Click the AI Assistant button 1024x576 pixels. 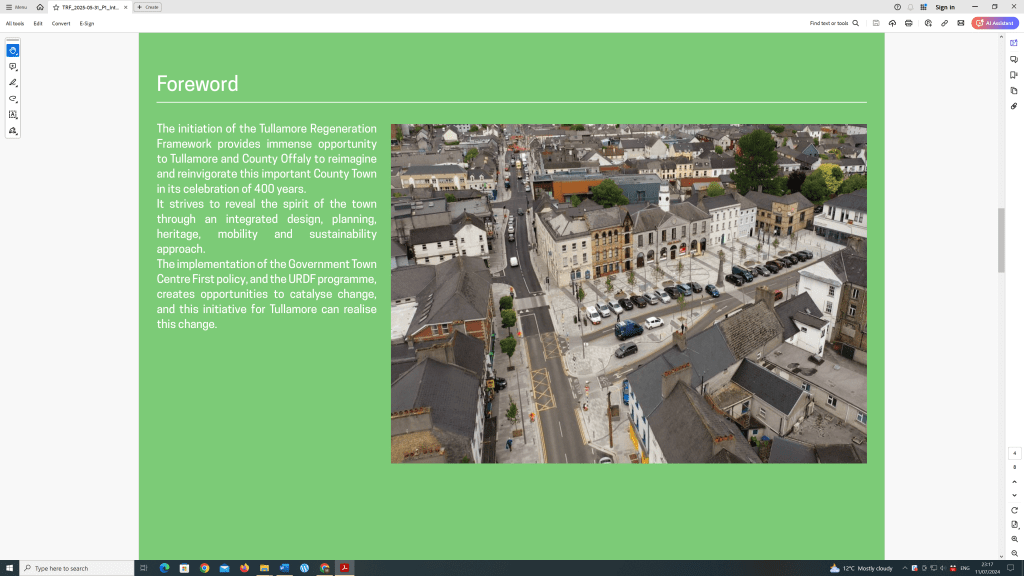[994, 23]
